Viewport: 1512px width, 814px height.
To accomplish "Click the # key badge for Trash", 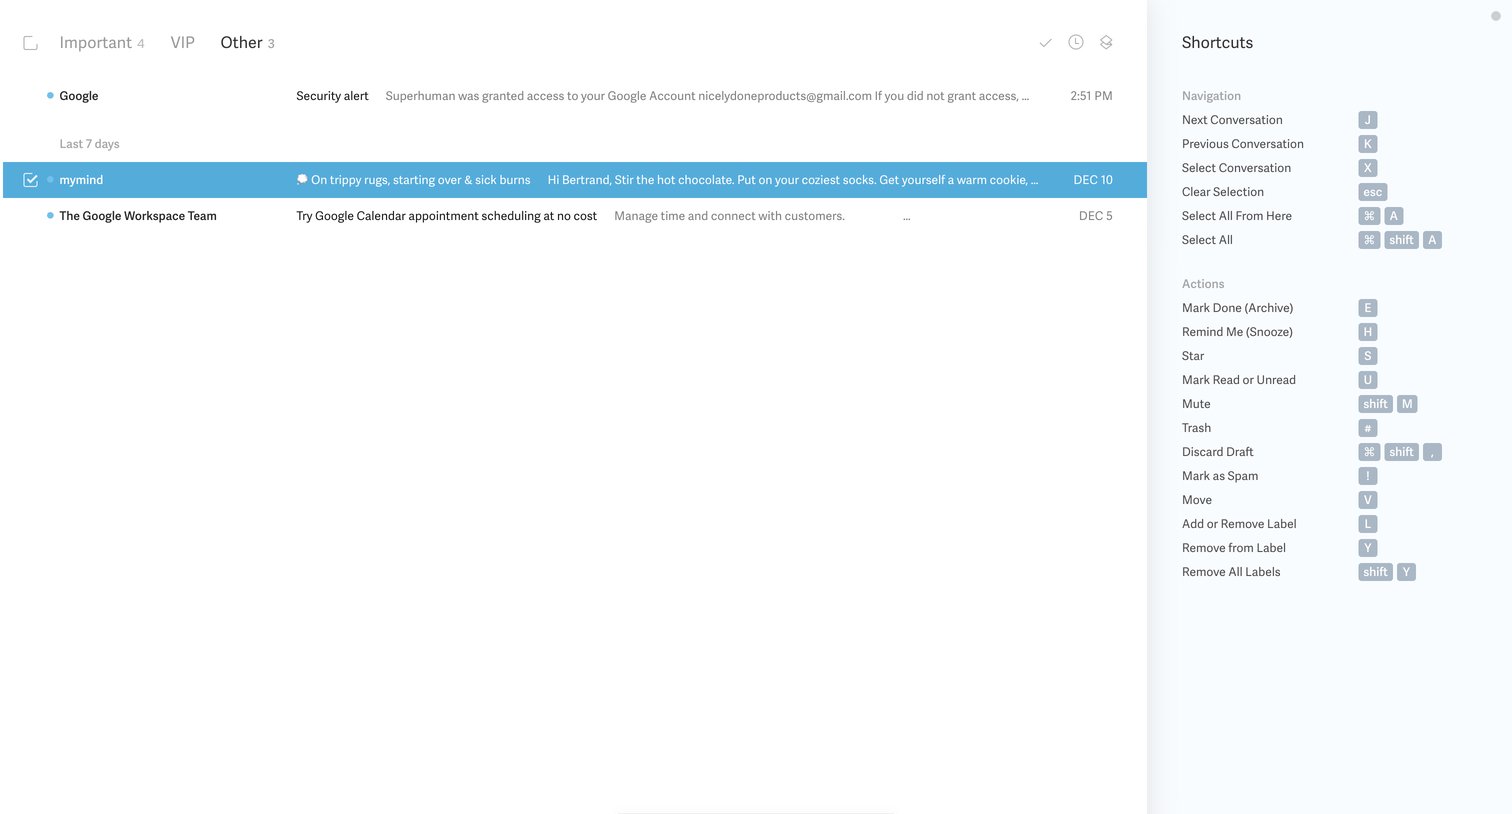I will pos(1368,428).
